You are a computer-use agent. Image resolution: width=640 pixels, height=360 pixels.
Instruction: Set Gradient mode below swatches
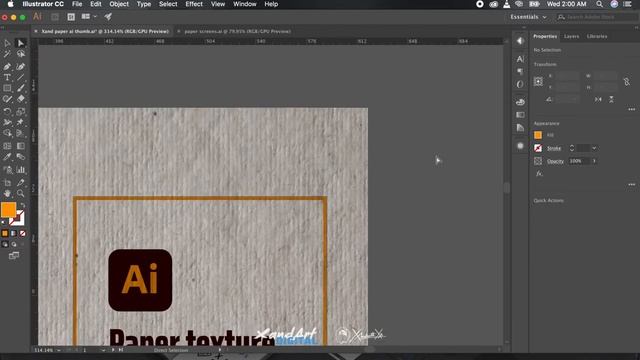point(13,233)
